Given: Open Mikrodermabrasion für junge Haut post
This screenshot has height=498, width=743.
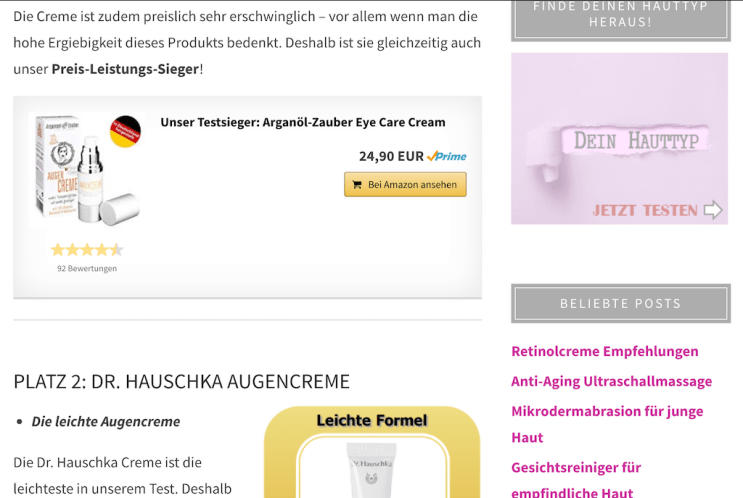Looking at the screenshot, I should click(x=607, y=424).
